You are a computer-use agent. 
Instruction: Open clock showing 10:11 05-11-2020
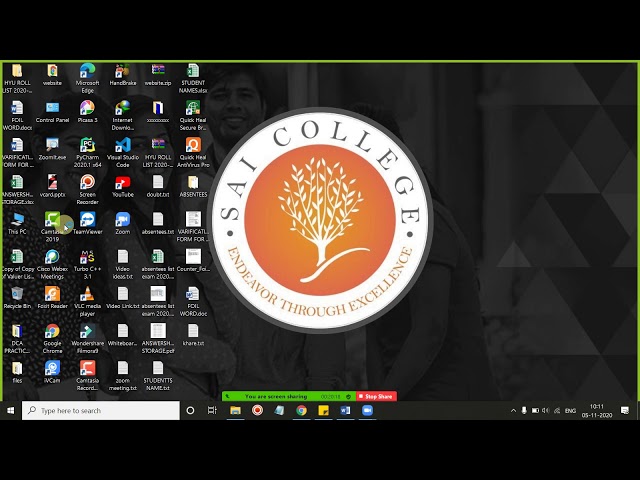597,411
